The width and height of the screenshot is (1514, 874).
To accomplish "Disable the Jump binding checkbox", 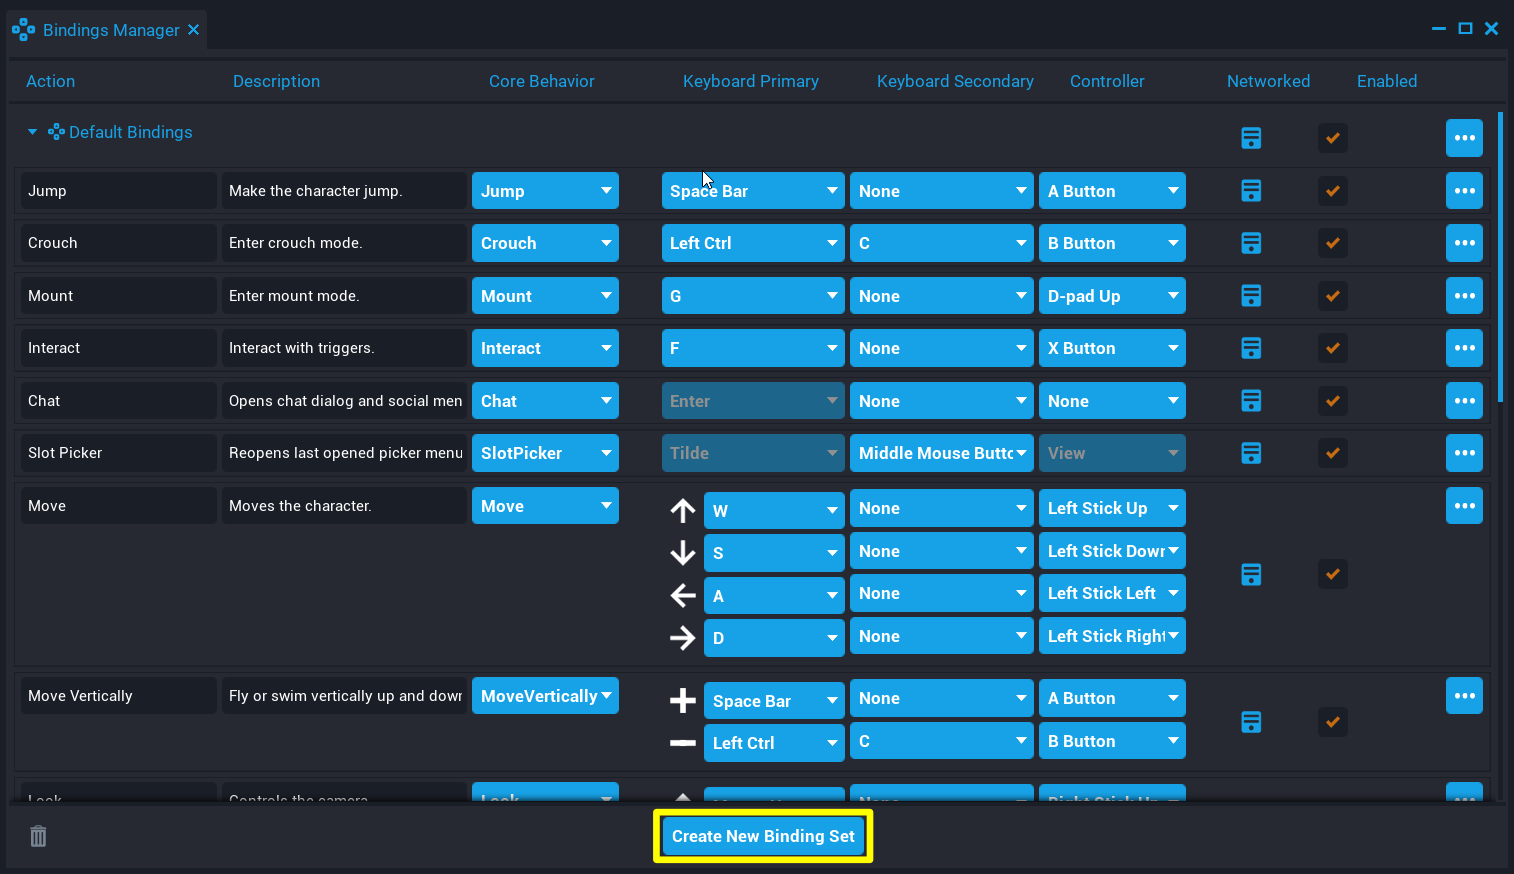I will [1332, 190].
